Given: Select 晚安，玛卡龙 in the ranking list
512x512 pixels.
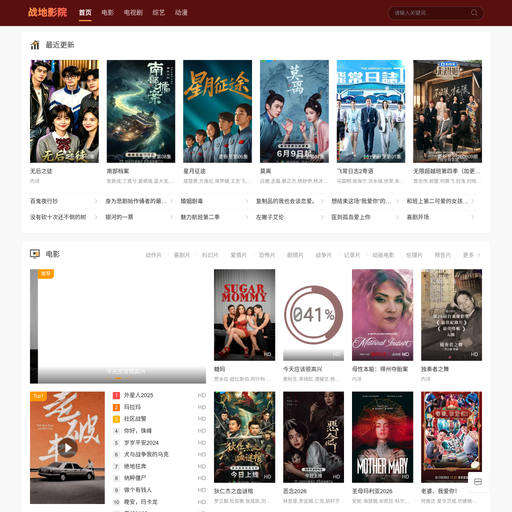Looking at the screenshot, I should (x=141, y=502).
